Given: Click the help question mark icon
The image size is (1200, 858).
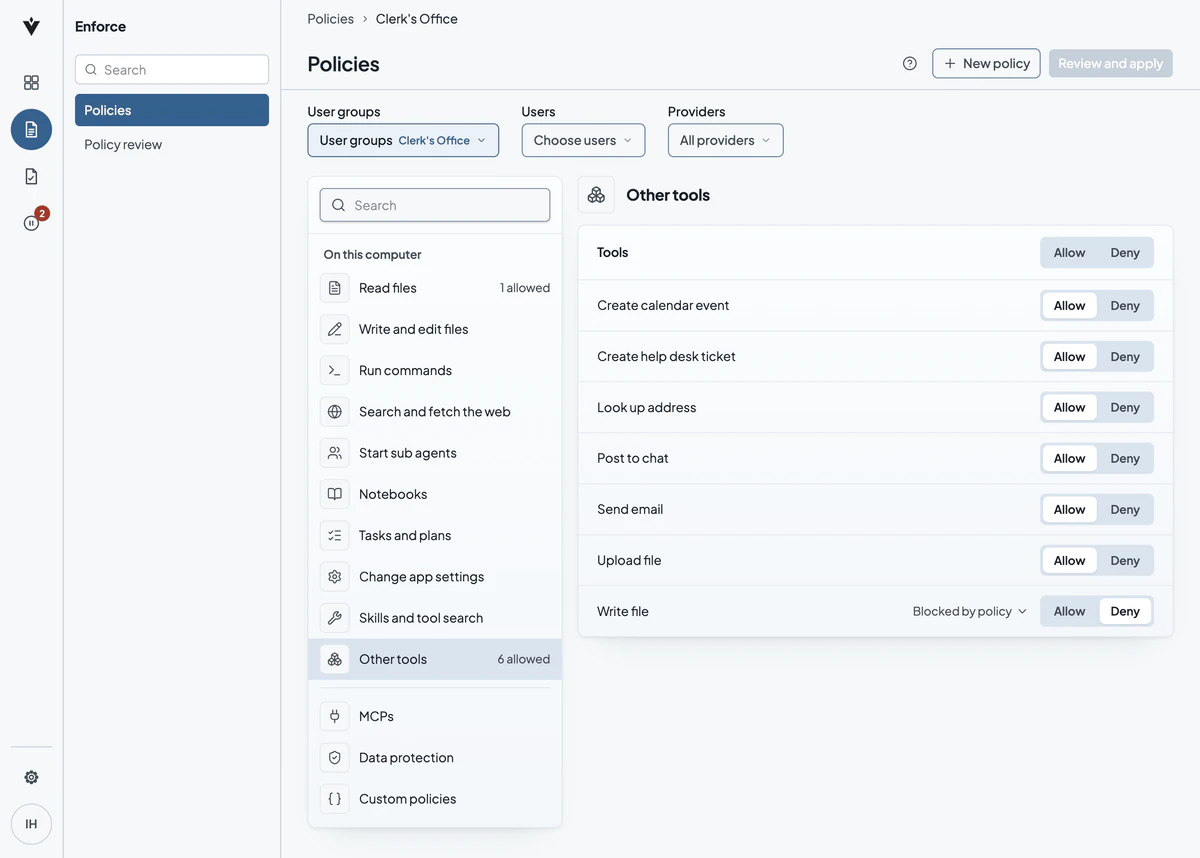Looking at the screenshot, I should [909, 63].
